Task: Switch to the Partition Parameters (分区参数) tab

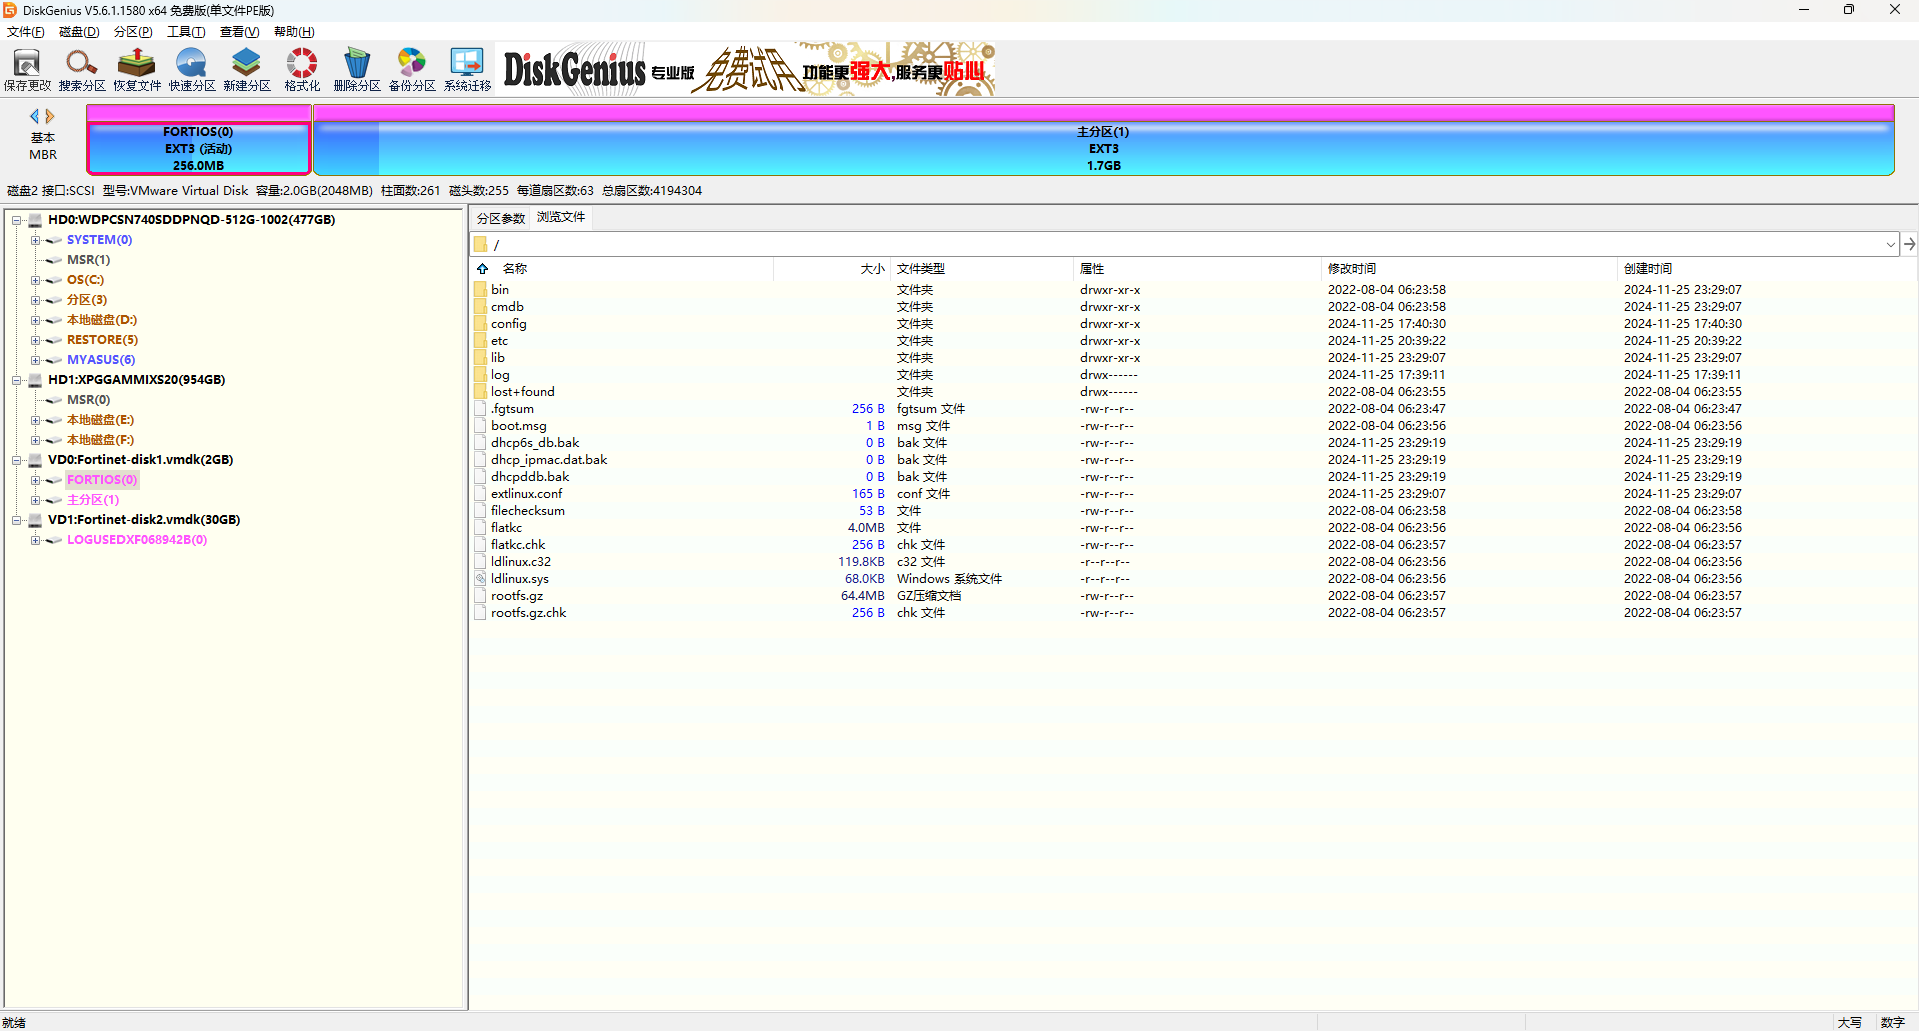Action: pos(501,218)
